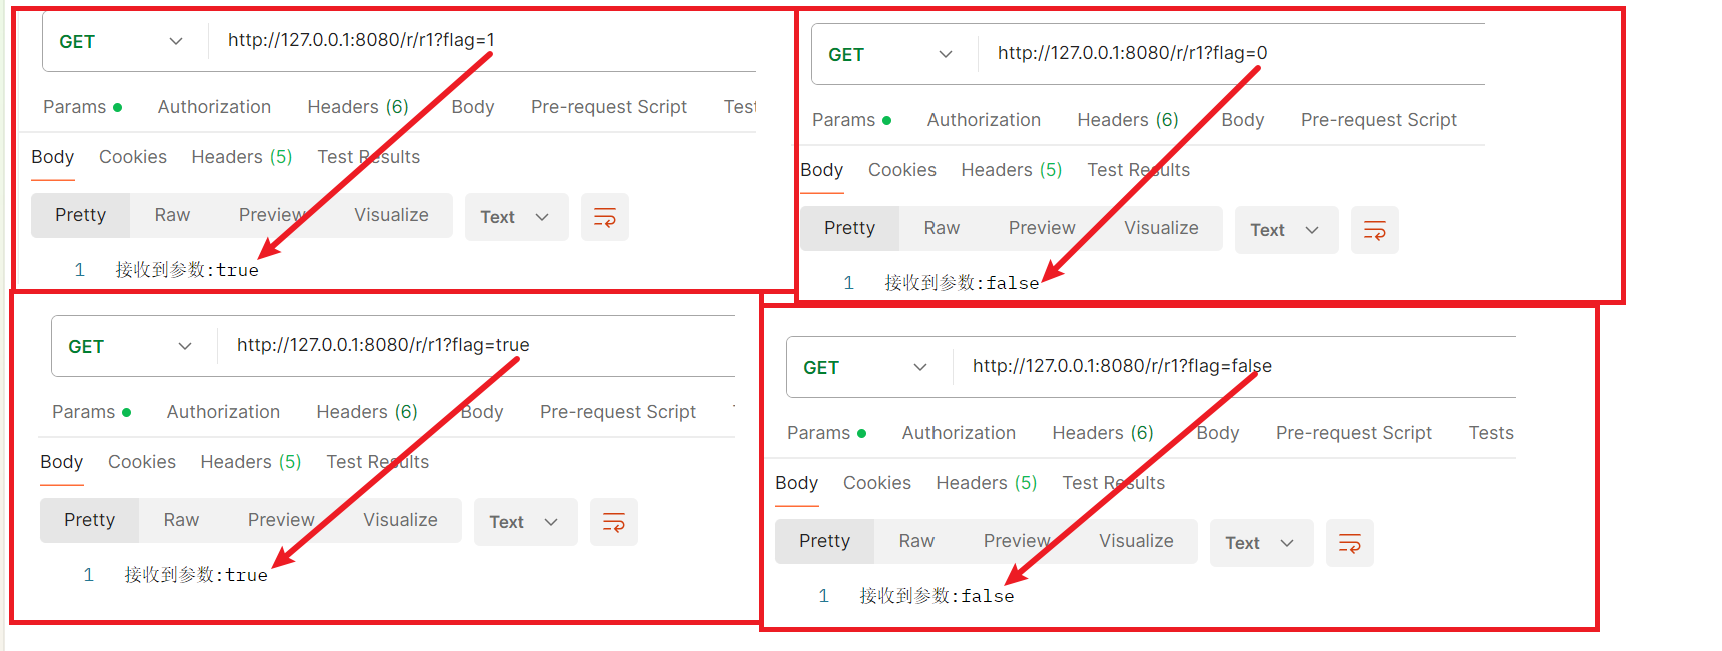The height and width of the screenshot is (651, 1722).
Task: Show Headers (6) tab in flag=false request
Action: 1103,433
